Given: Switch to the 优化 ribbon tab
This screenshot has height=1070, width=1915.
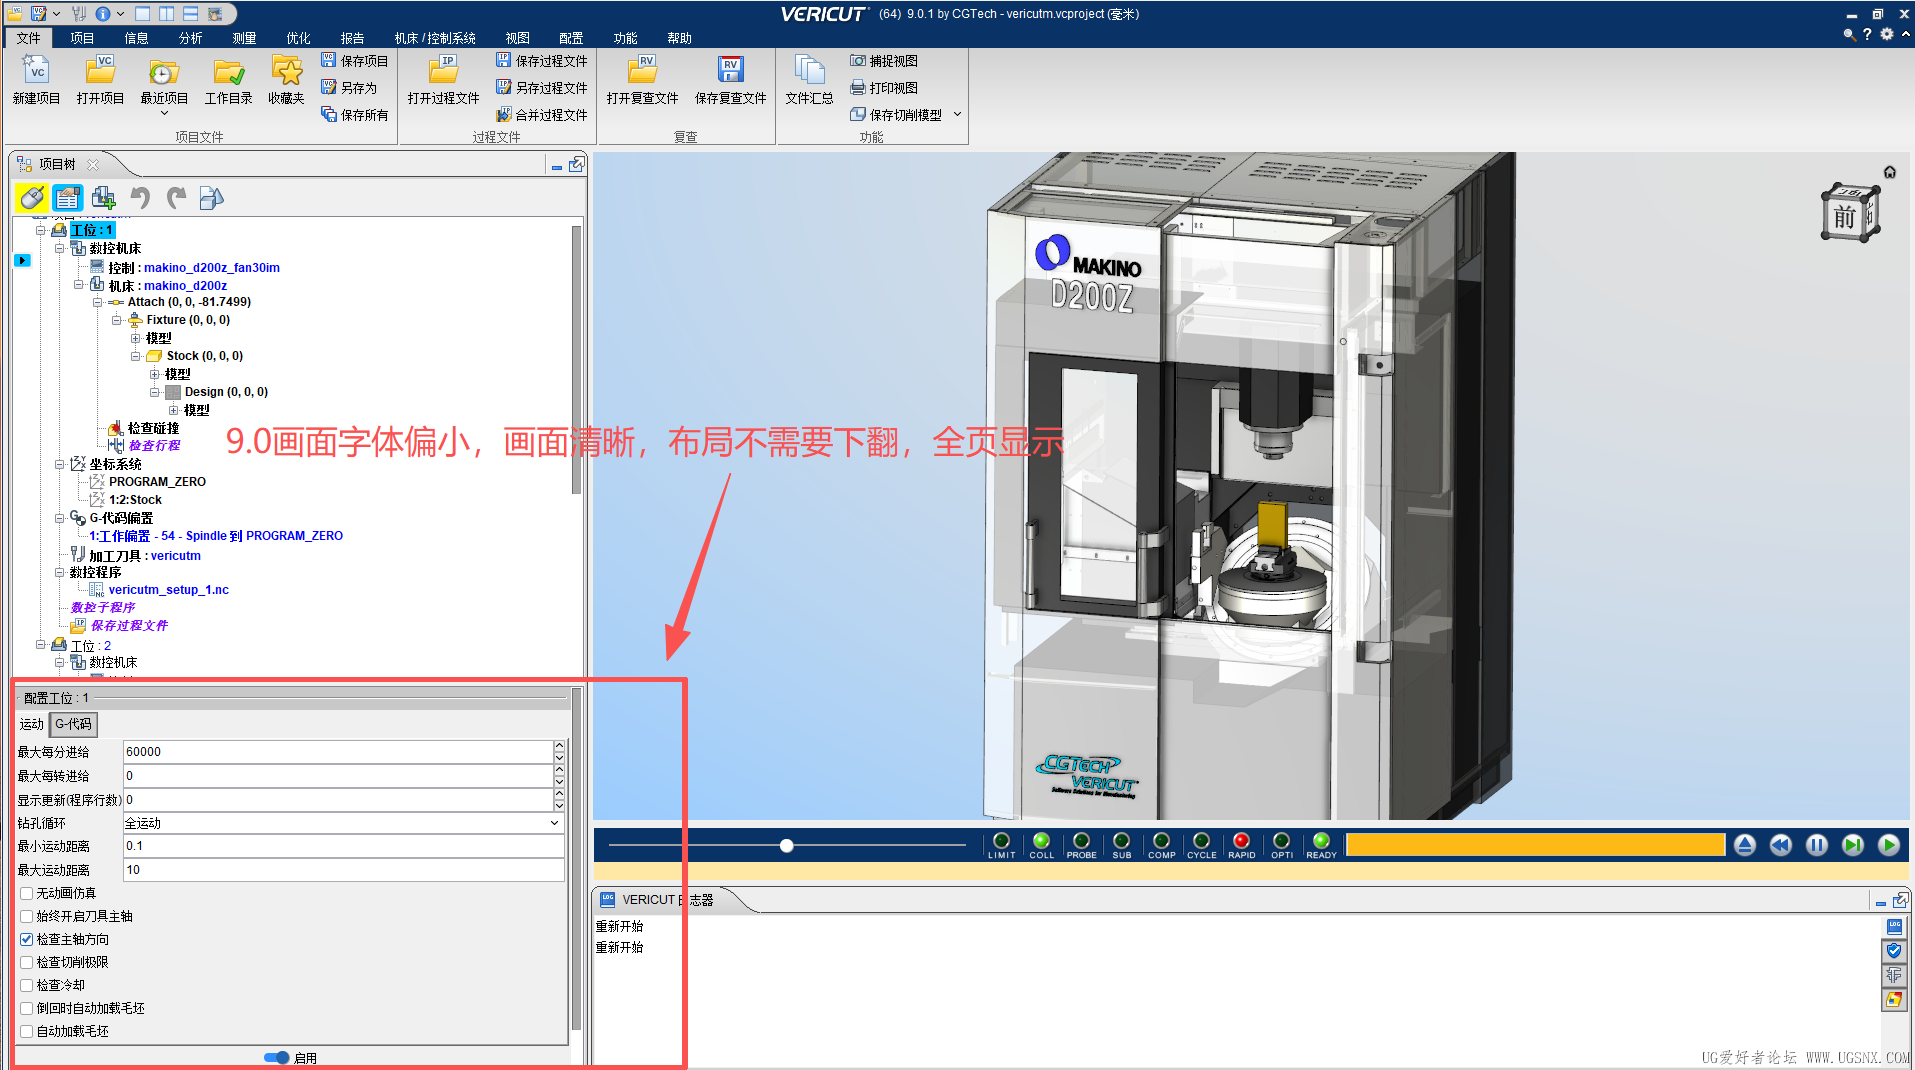Looking at the screenshot, I should (298, 38).
